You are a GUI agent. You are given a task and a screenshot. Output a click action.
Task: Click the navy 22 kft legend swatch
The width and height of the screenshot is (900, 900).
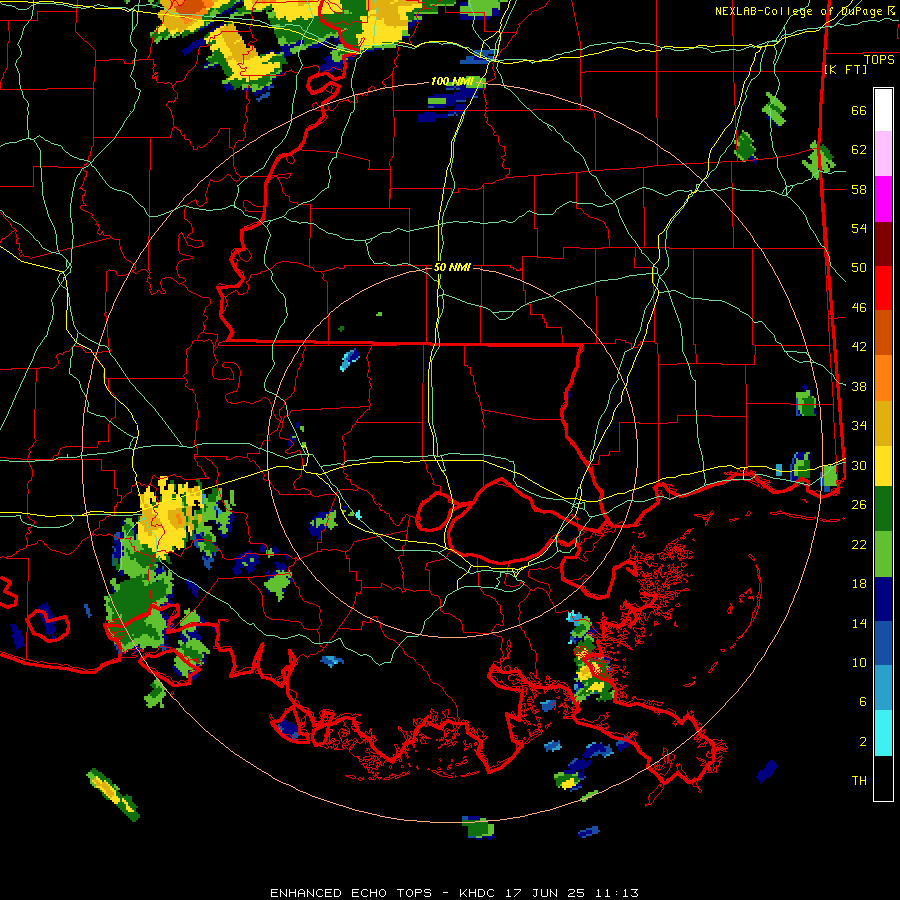click(883, 599)
